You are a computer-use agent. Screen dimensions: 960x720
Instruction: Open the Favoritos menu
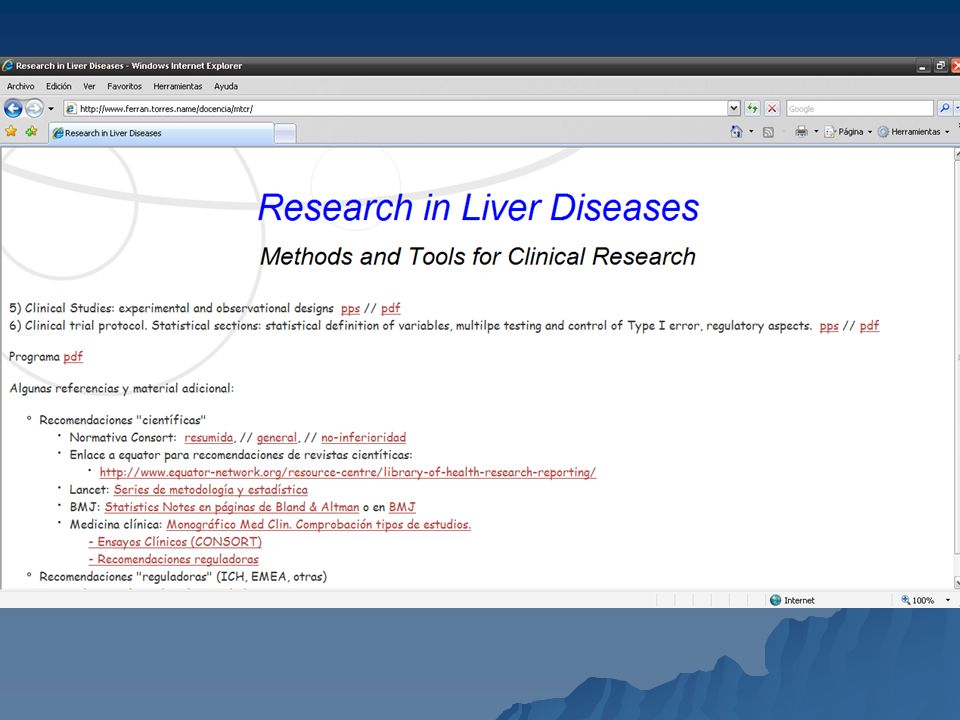124,86
